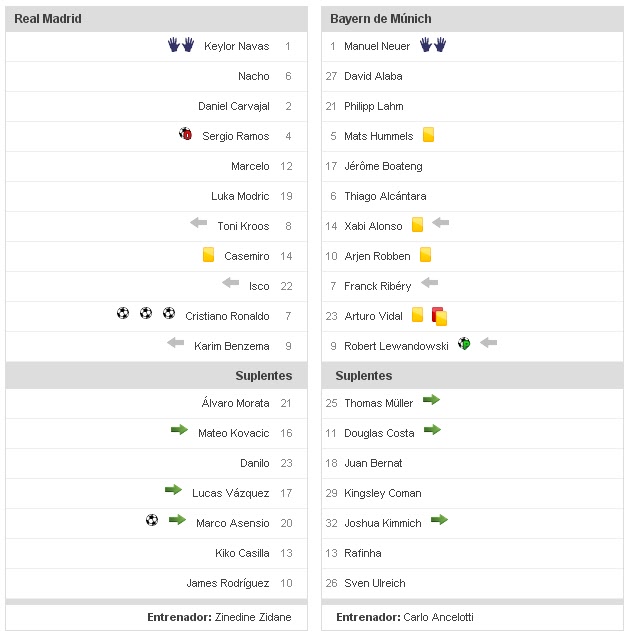Viewport: 630px width, 639px height.
Task: Click Arturo Vidal's red card icon
Action: (439, 316)
